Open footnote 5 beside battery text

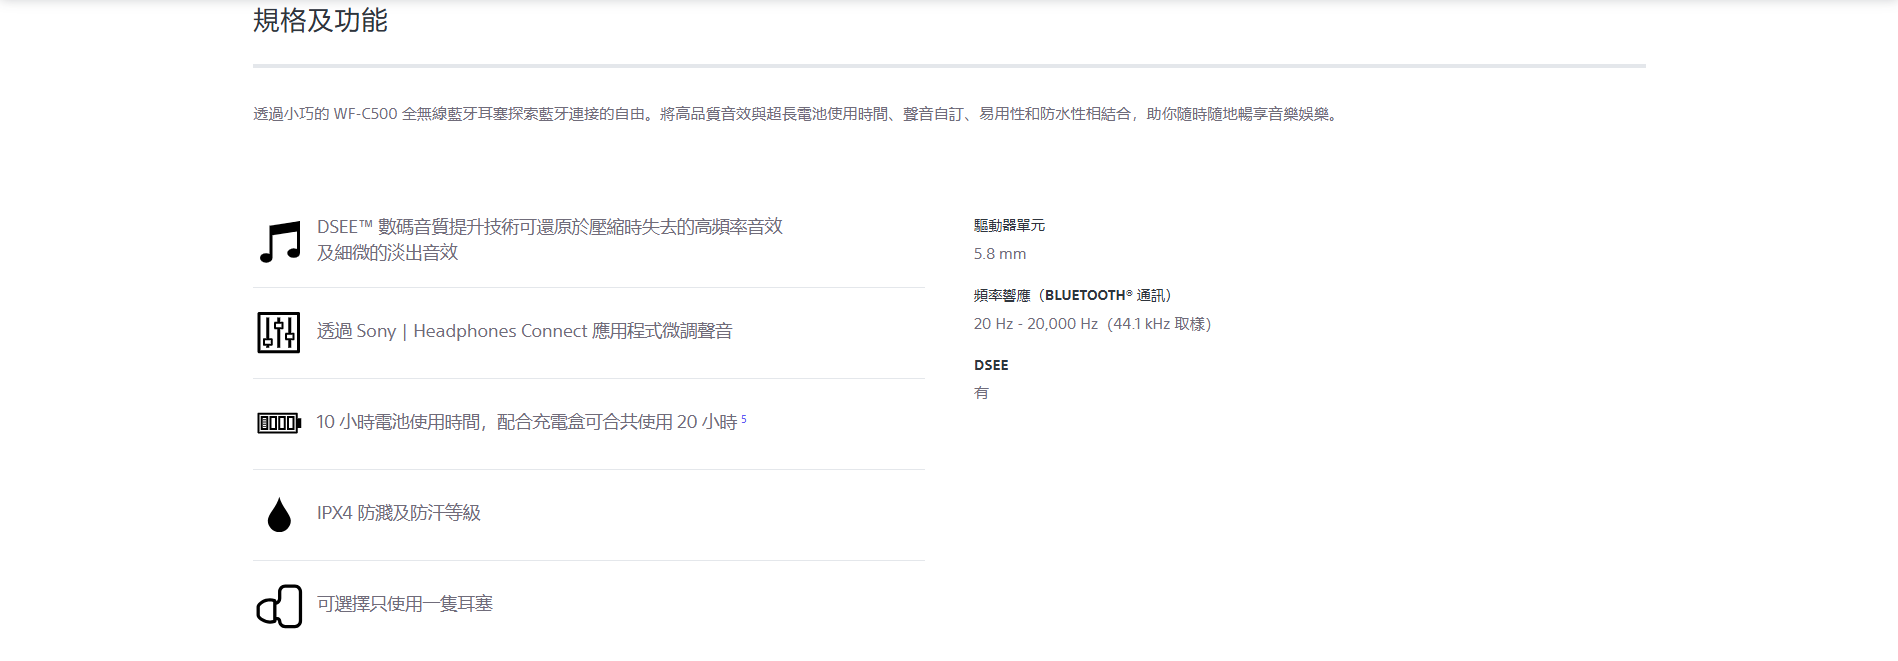744,419
